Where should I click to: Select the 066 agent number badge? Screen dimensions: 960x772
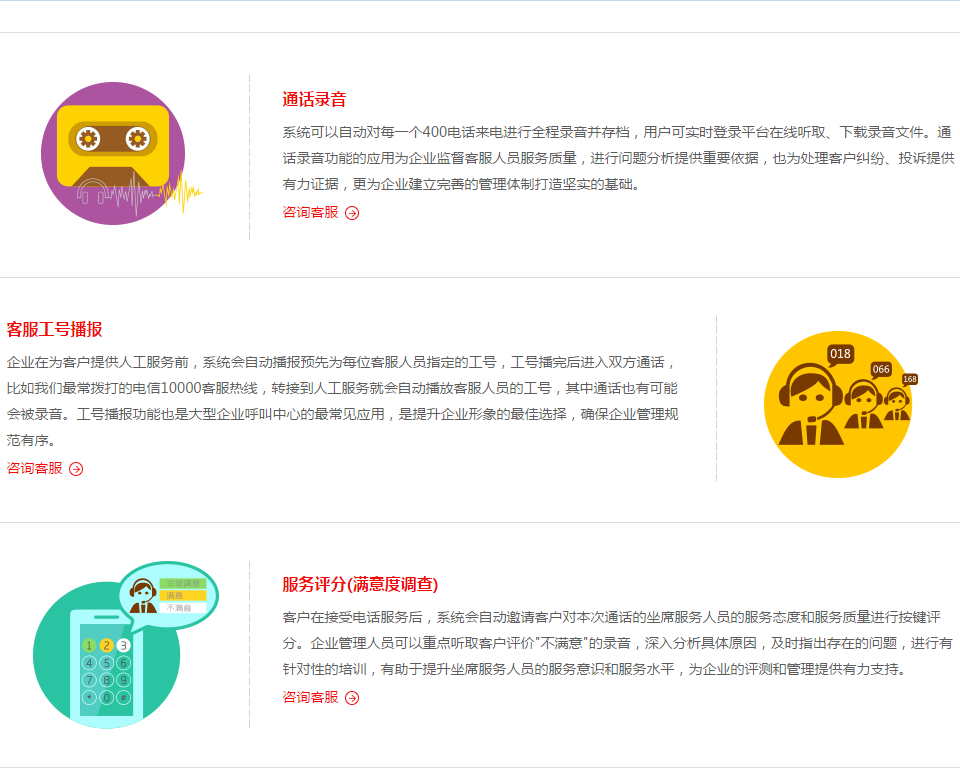pyautogui.click(x=880, y=369)
